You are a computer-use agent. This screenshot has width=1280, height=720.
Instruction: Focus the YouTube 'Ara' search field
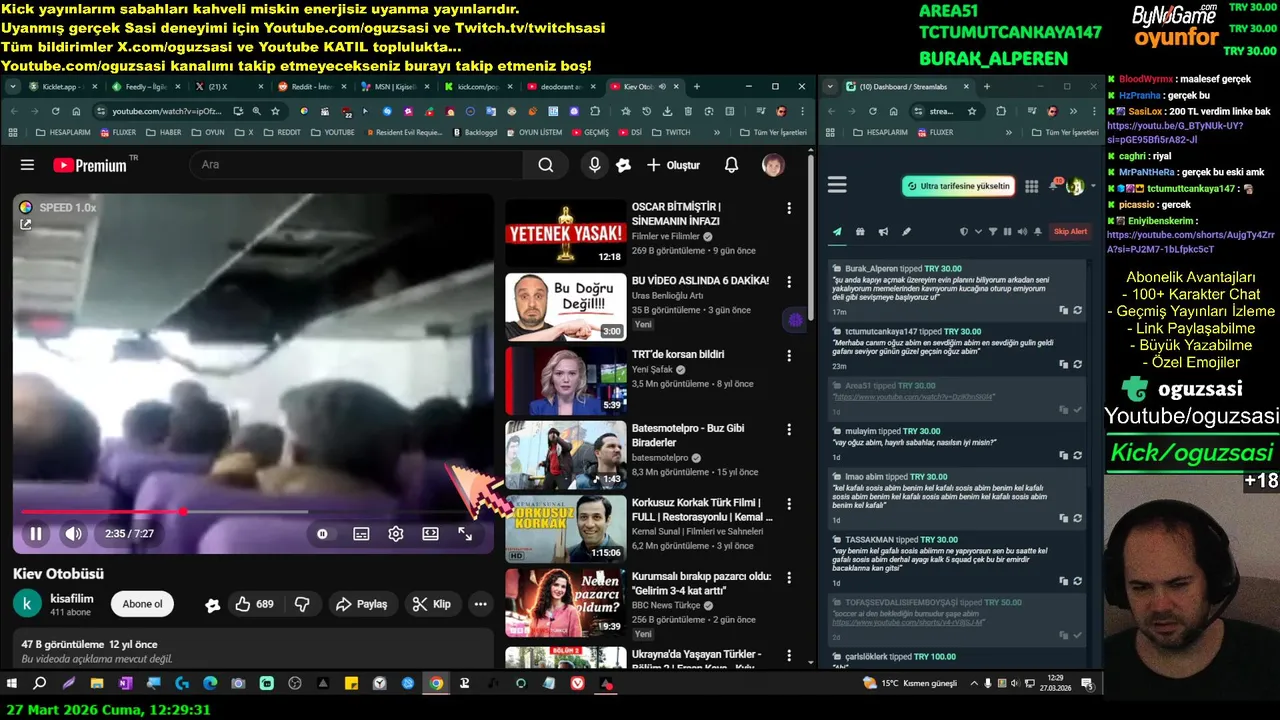click(x=355, y=165)
